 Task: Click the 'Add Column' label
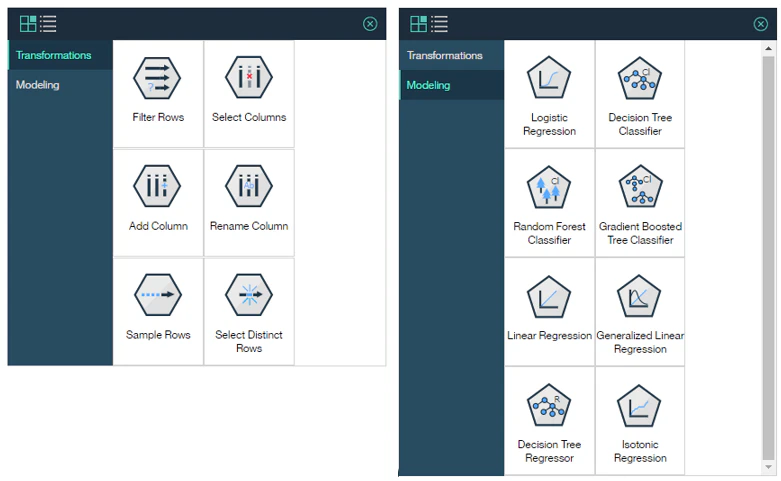pos(158,226)
